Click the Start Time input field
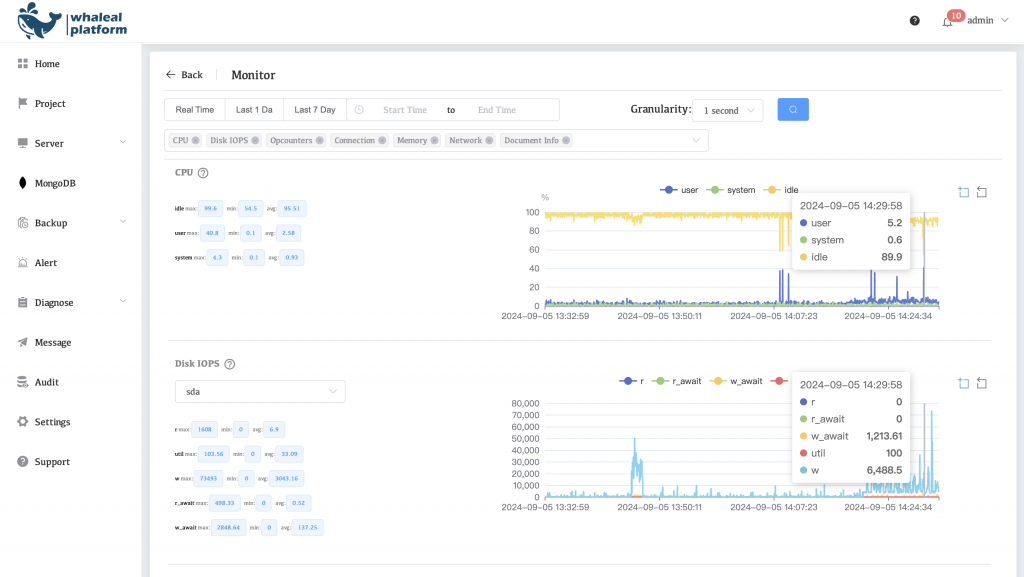 click(x=404, y=110)
